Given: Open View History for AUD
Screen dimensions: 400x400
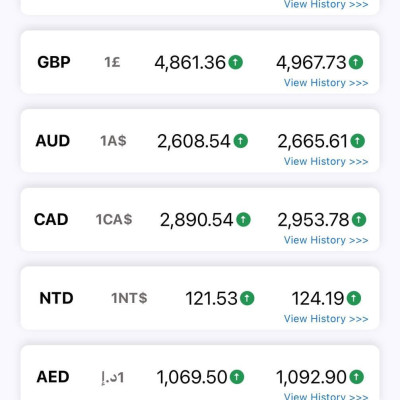Looking at the screenshot, I should (326, 161).
